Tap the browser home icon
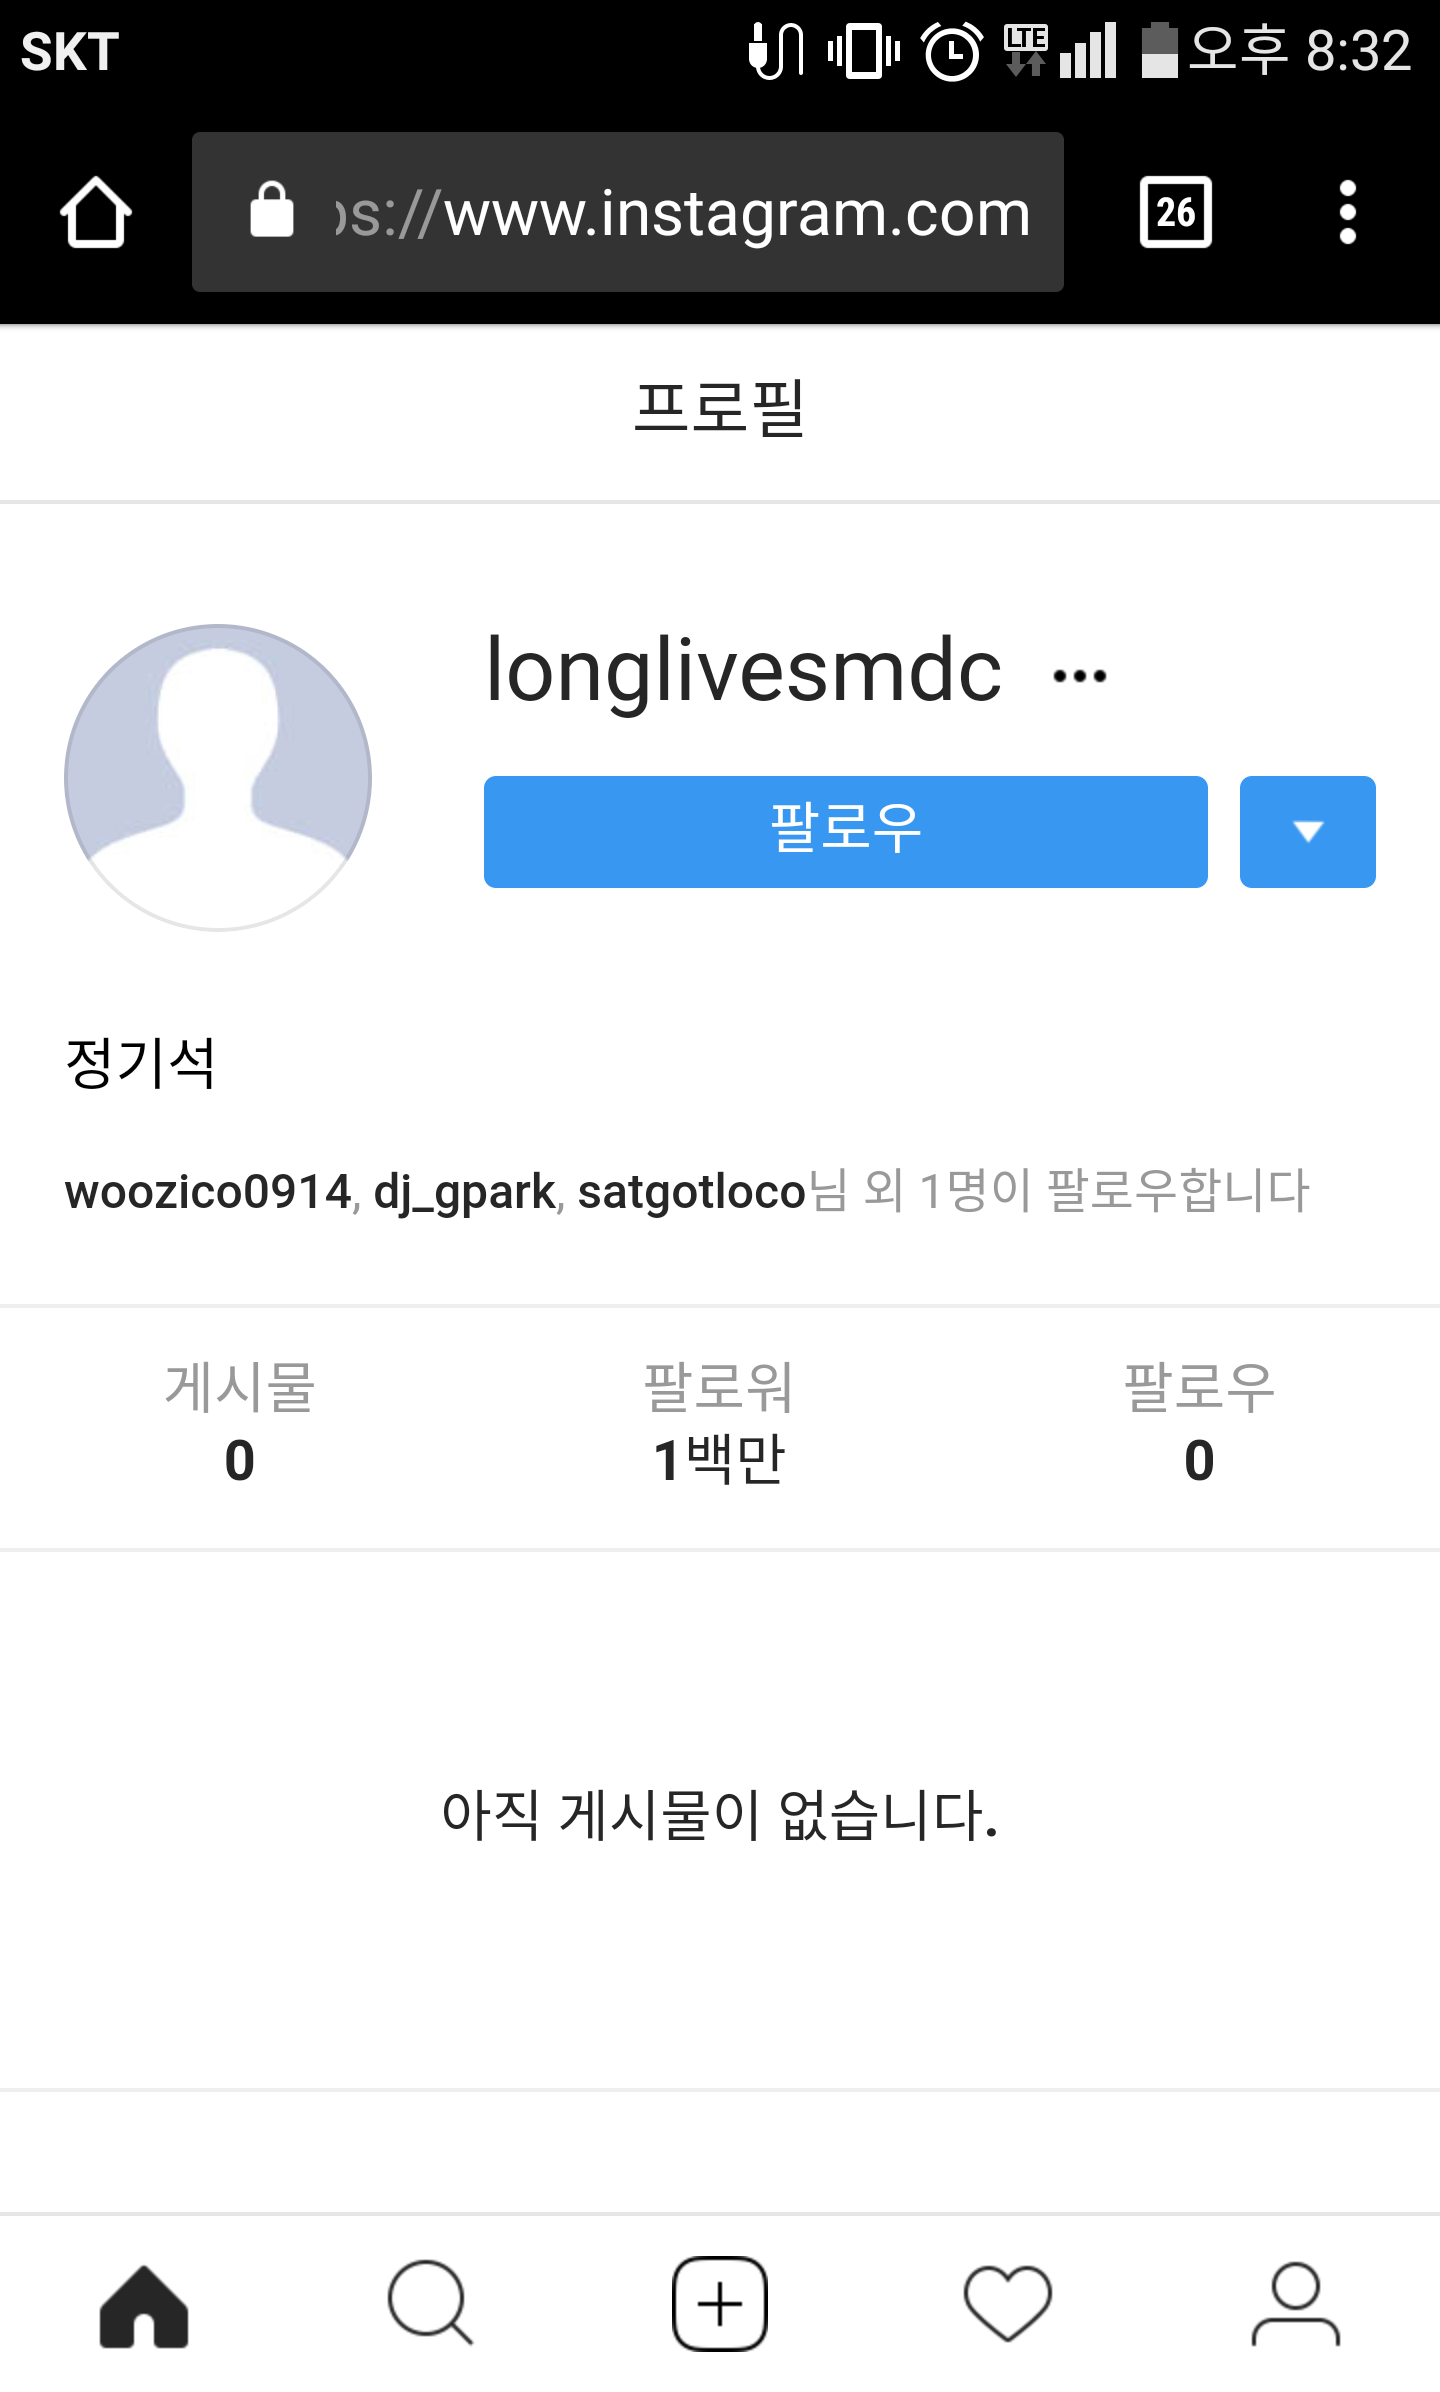 click(96, 212)
